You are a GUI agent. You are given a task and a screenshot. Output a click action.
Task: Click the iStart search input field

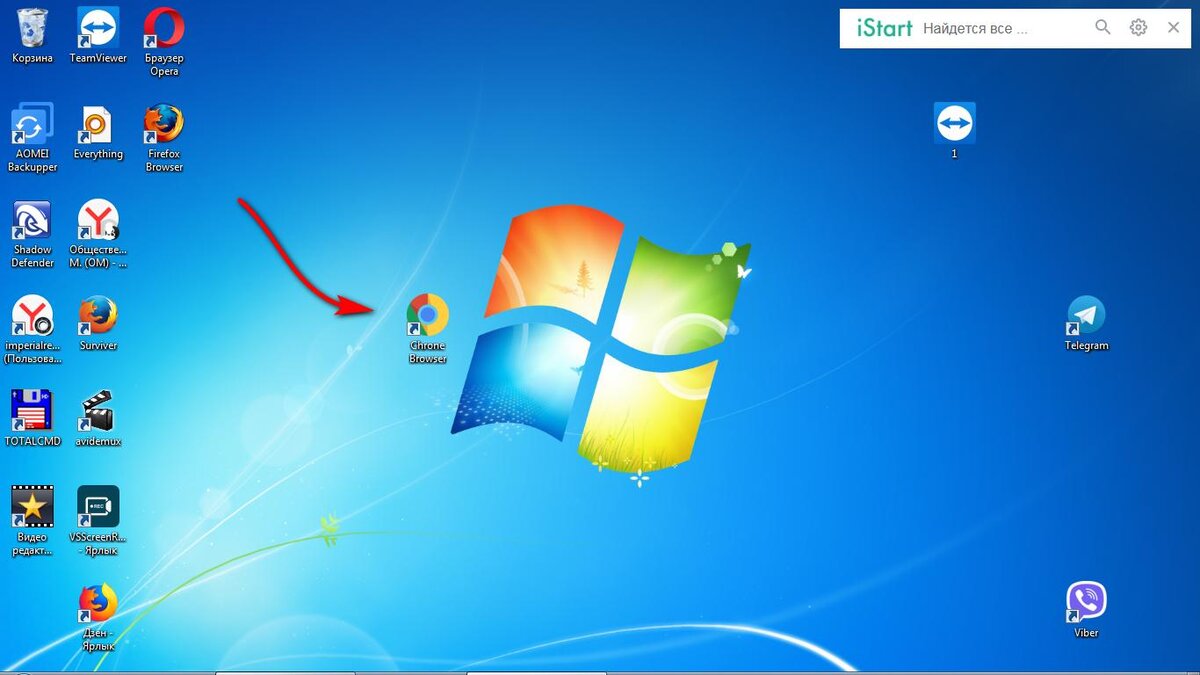pos(1003,28)
